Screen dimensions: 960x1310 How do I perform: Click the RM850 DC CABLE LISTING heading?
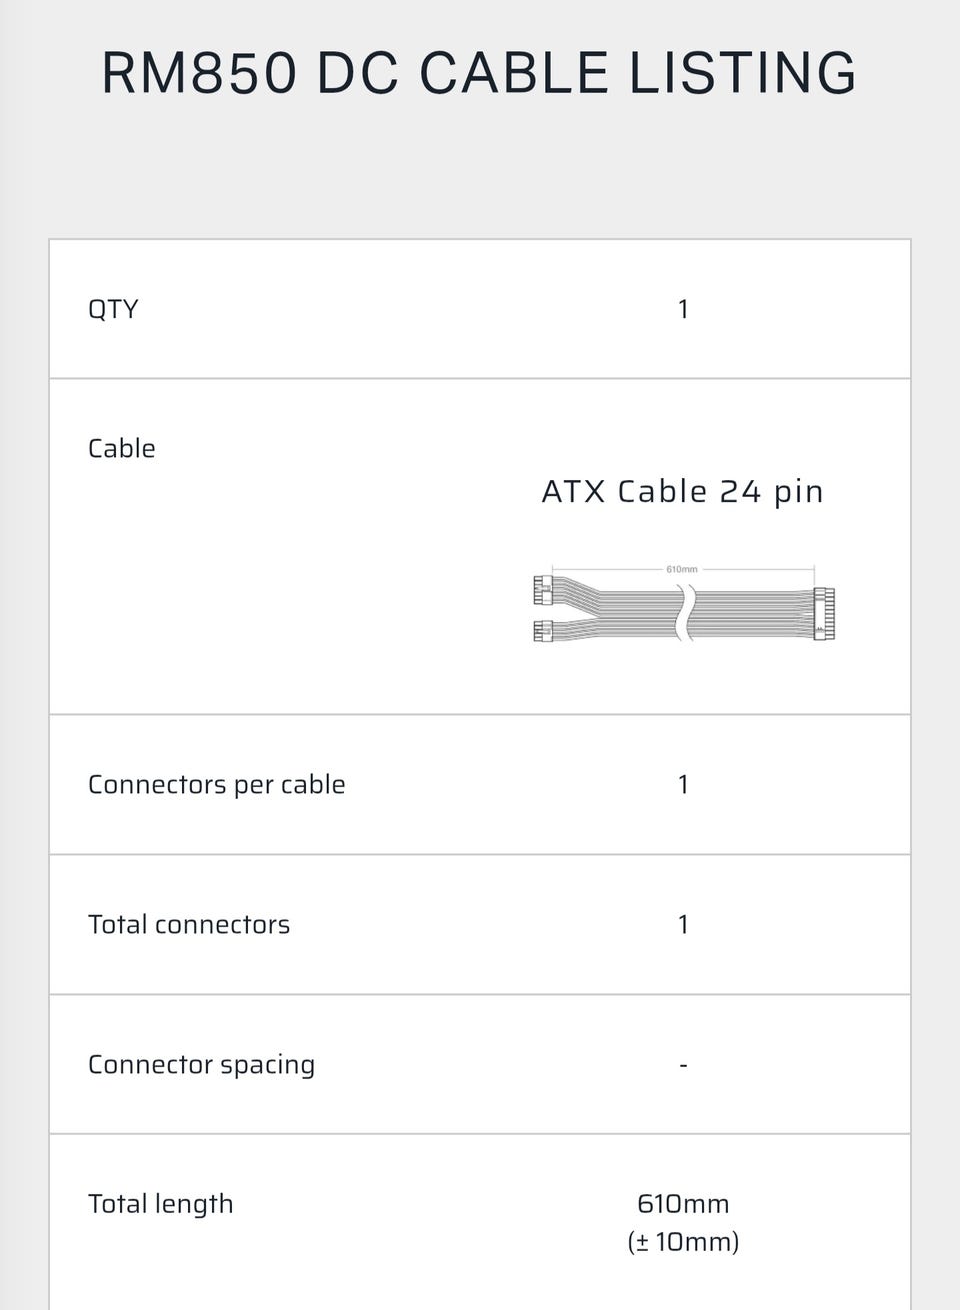[479, 74]
